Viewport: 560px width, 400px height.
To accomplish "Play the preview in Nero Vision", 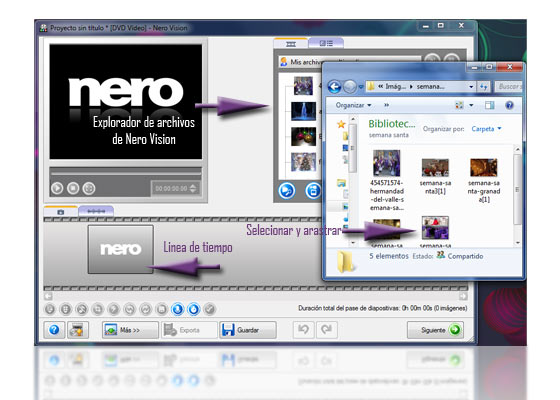I will (x=57, y=188).
